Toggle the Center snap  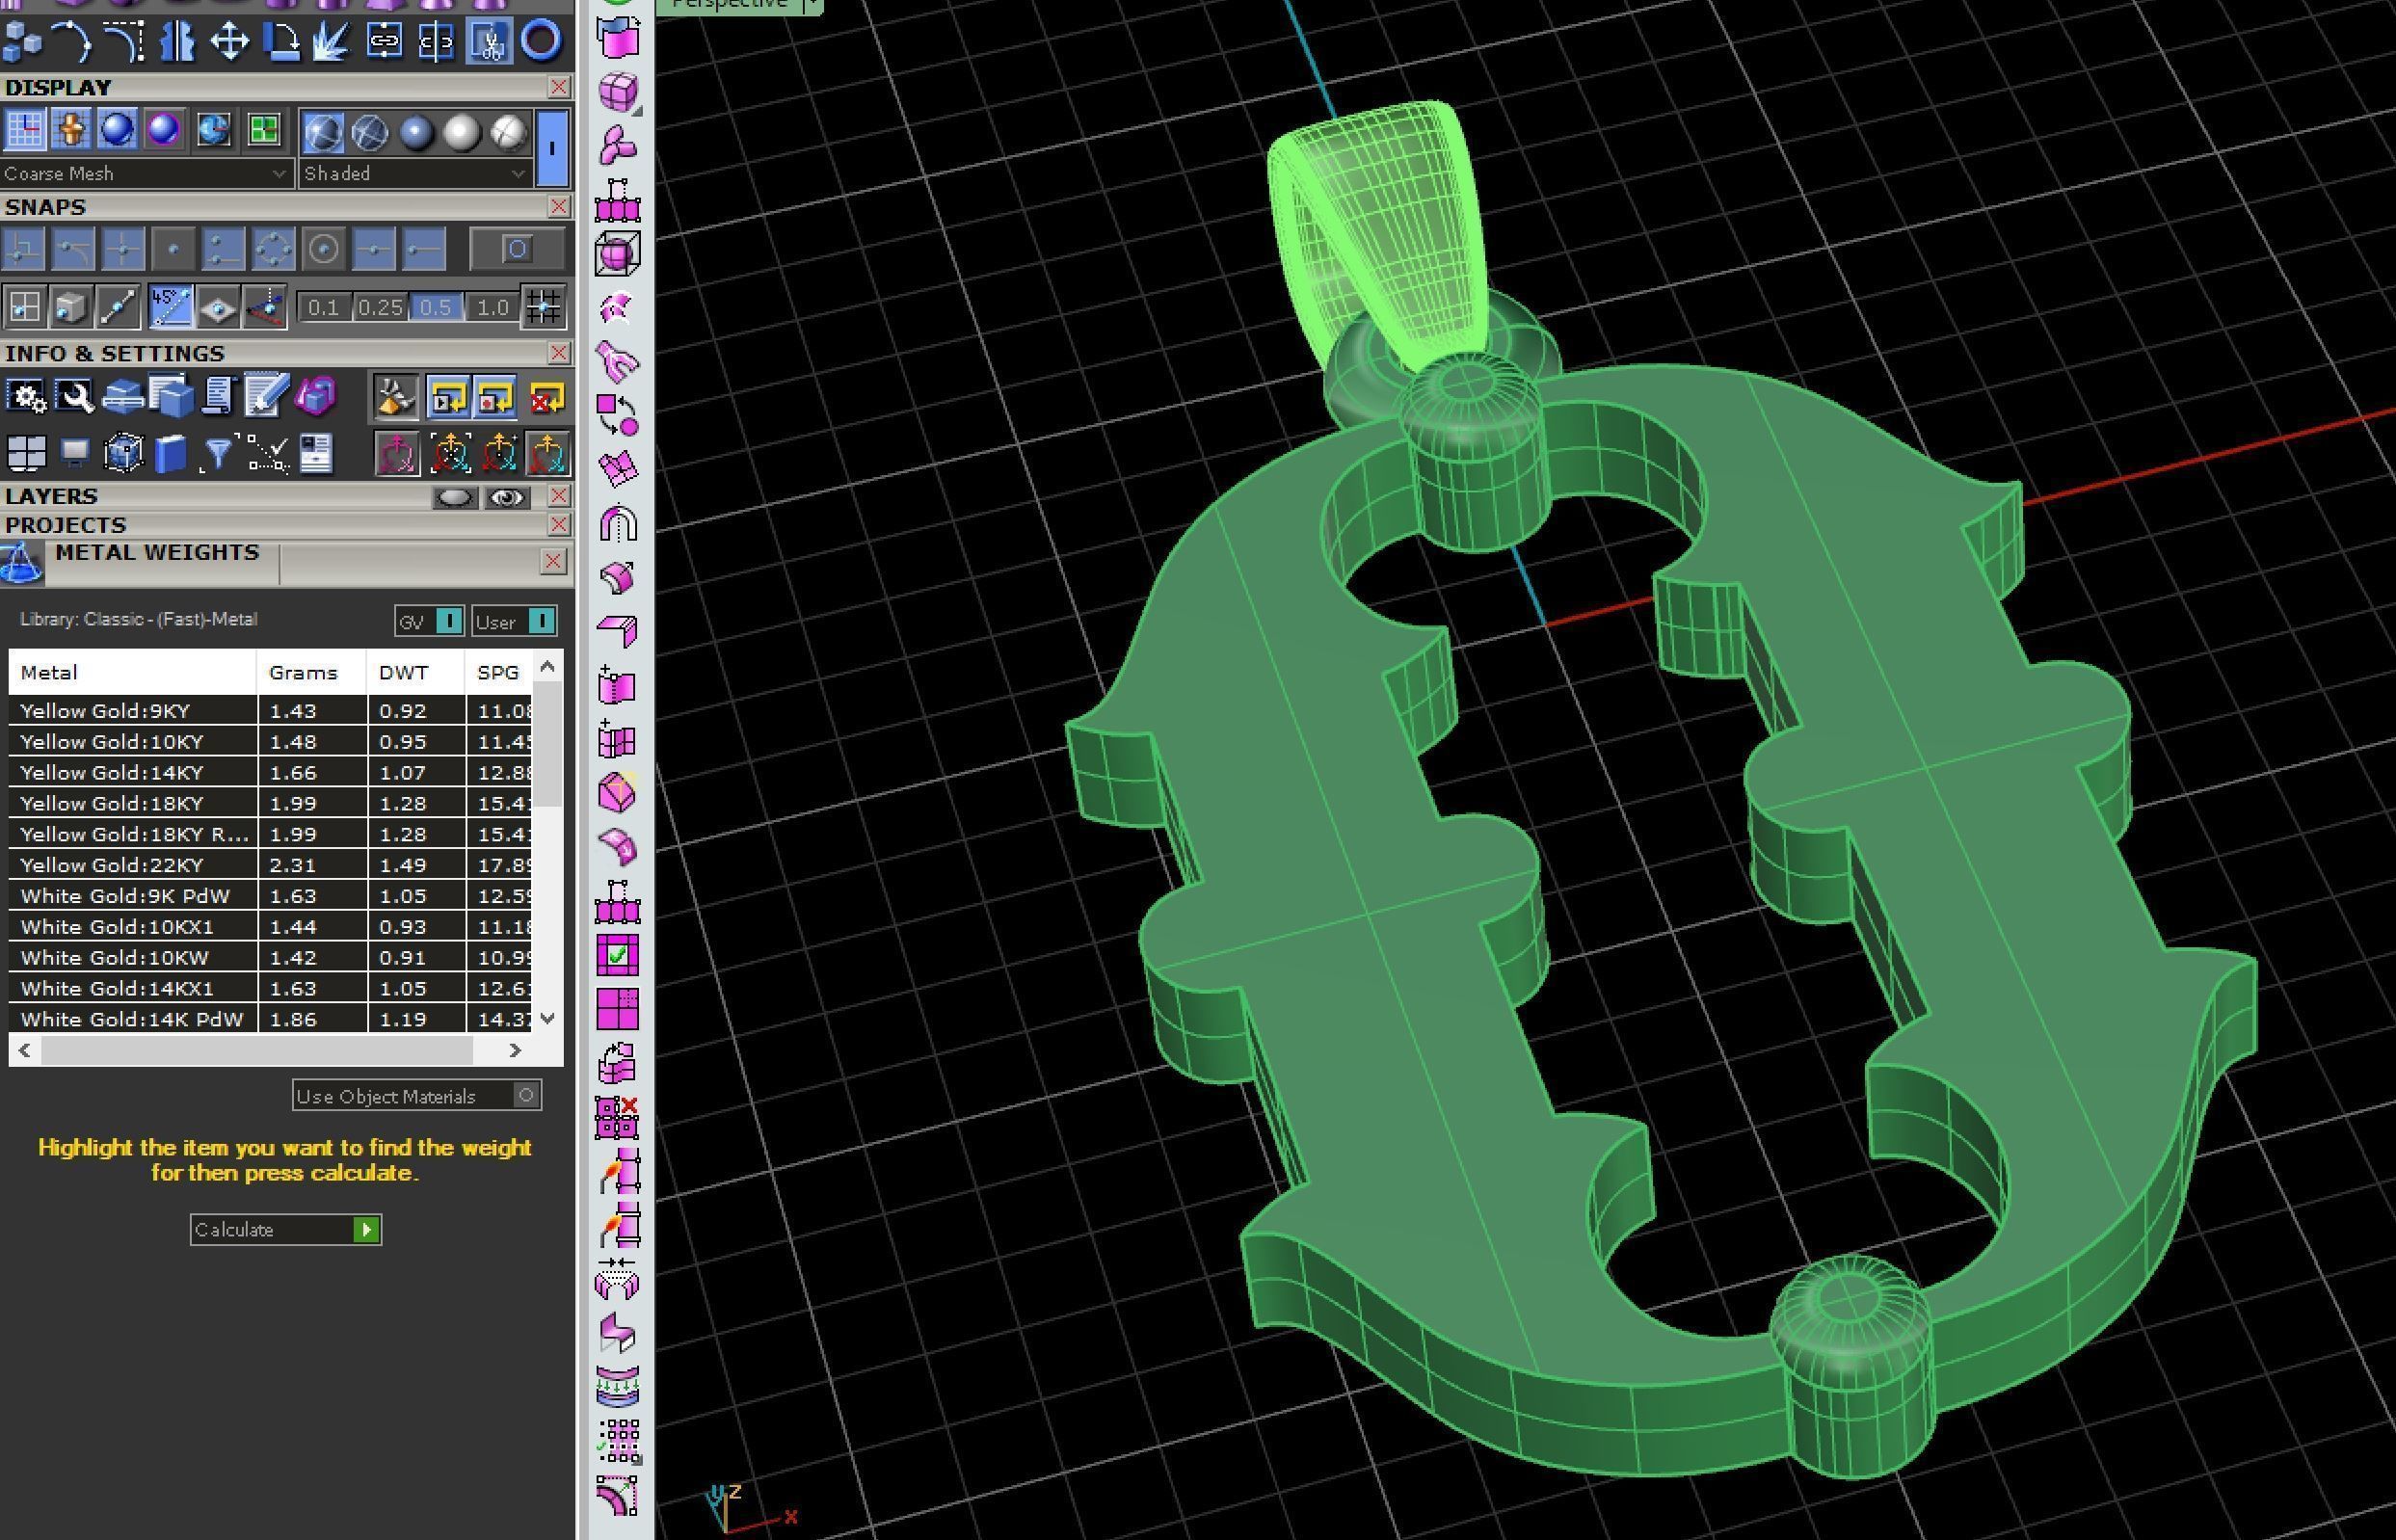(x=323, y=249)
